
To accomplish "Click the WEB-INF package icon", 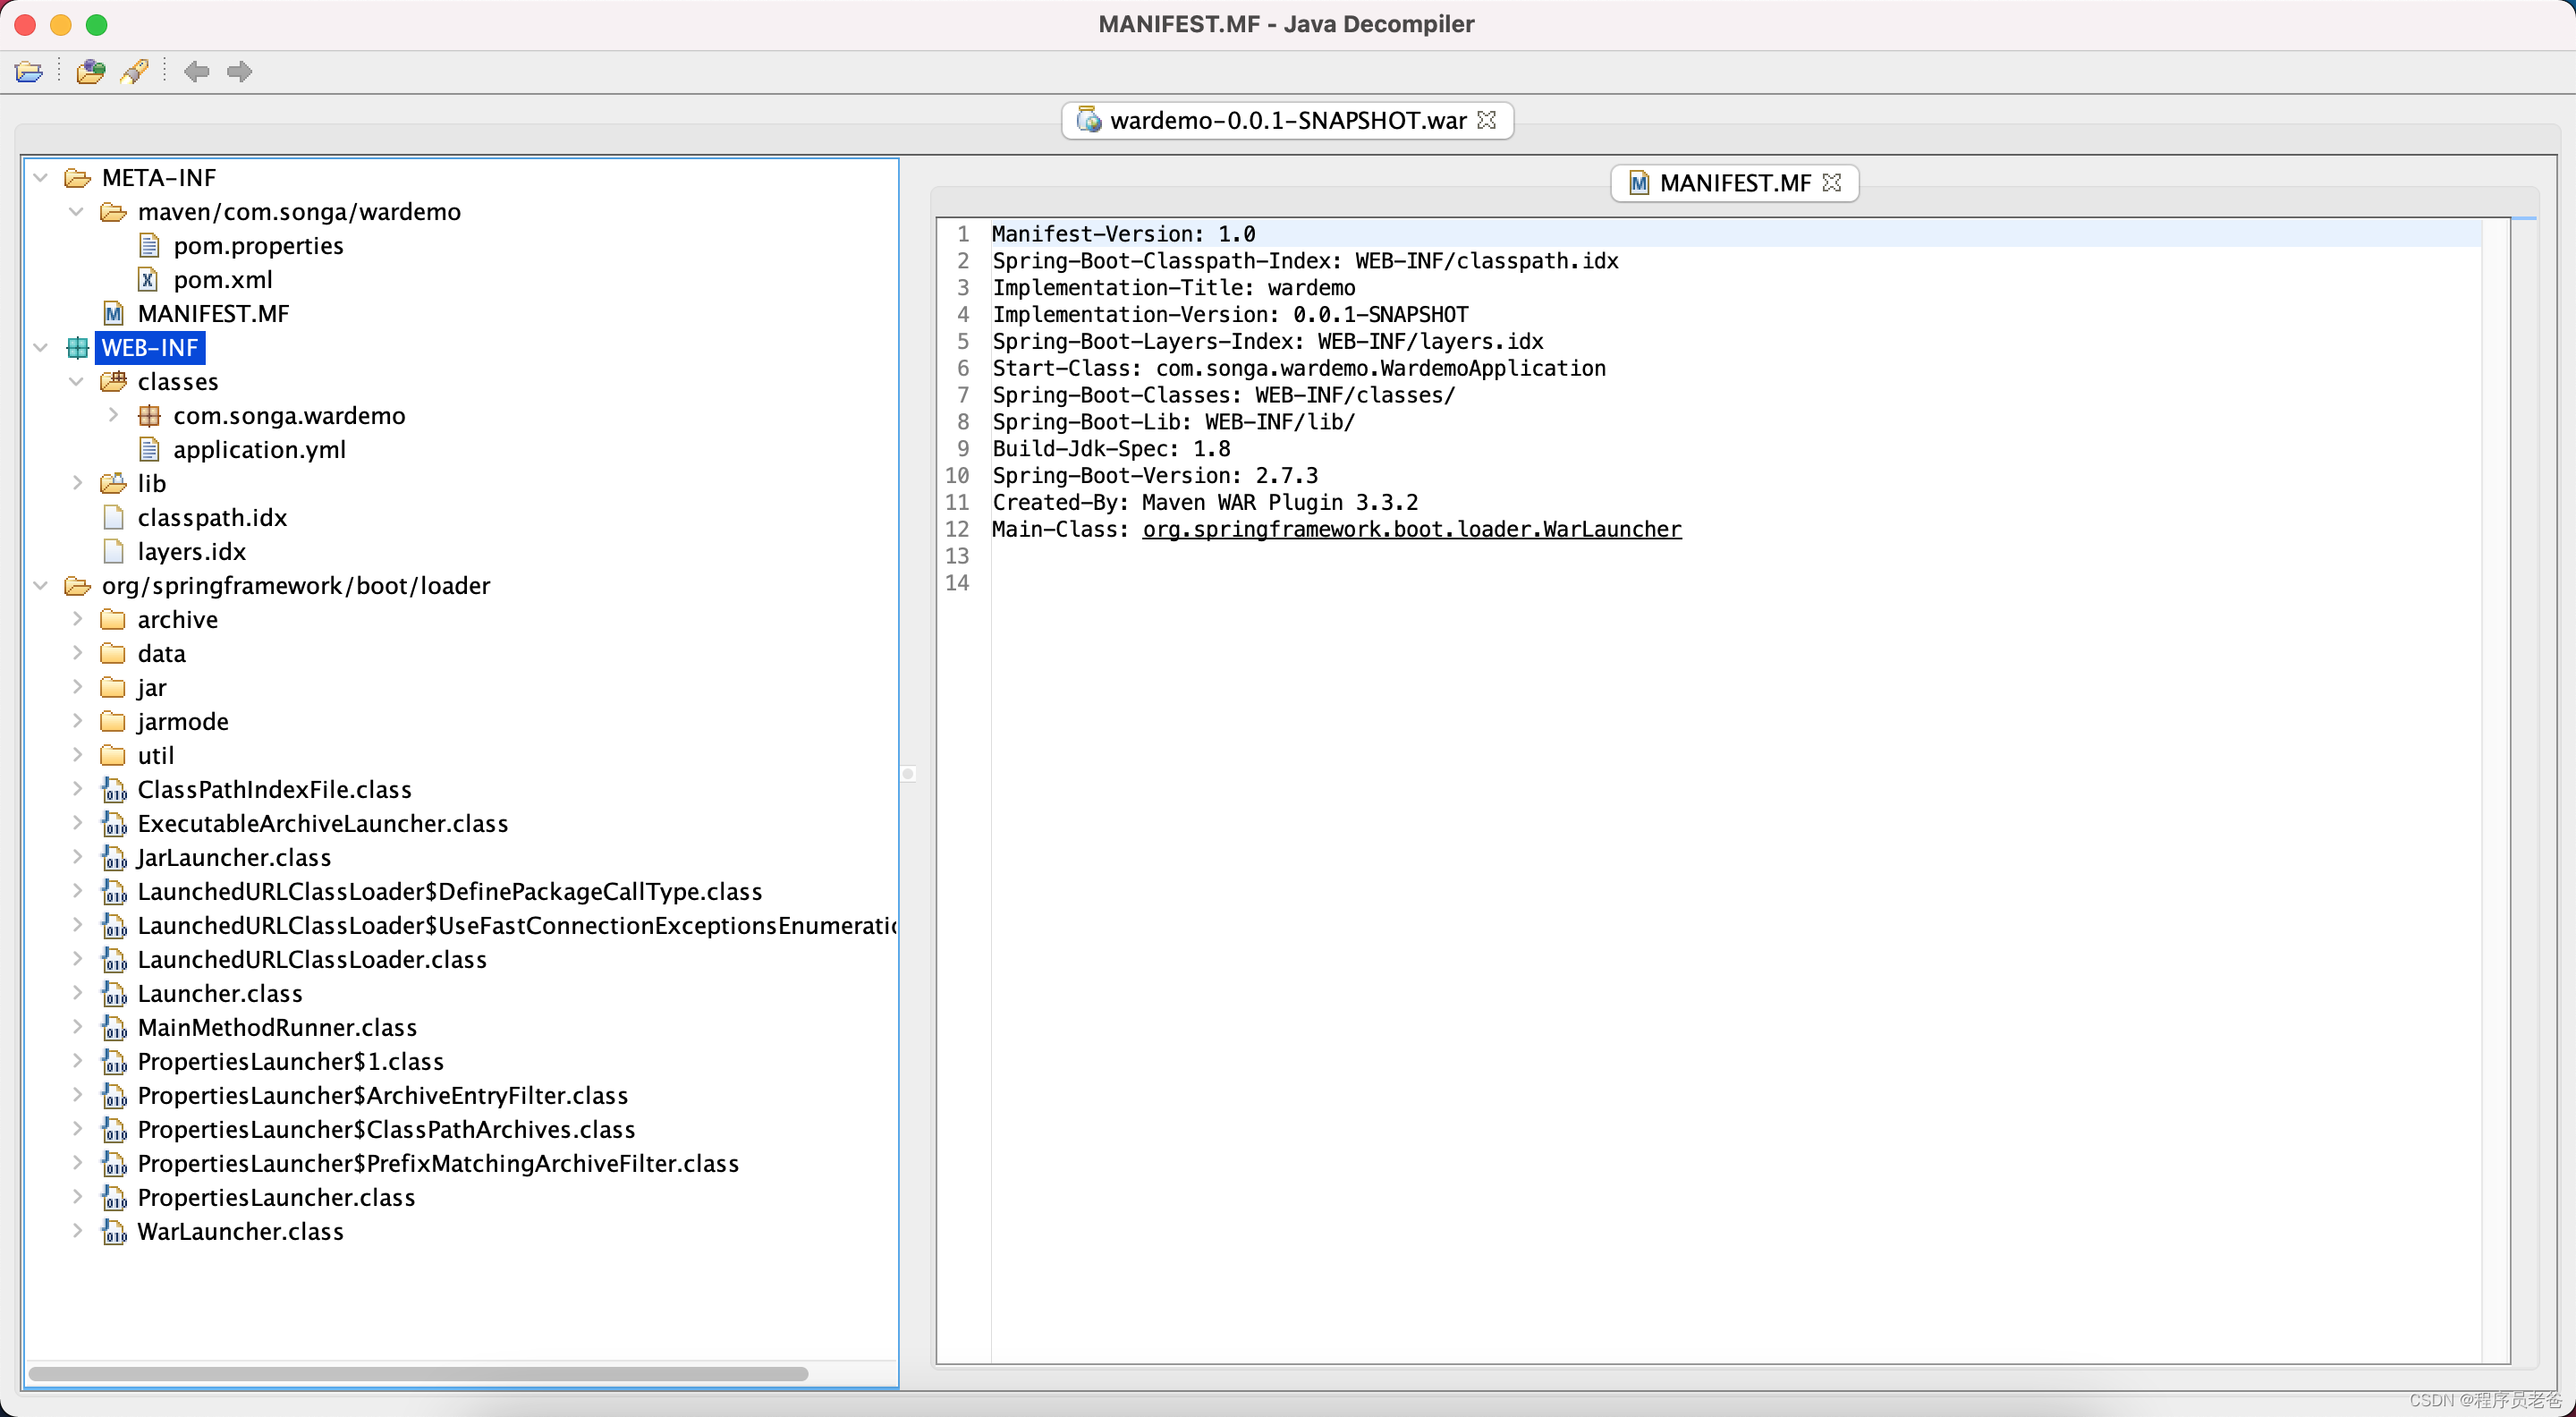I will tap(77, 348).
